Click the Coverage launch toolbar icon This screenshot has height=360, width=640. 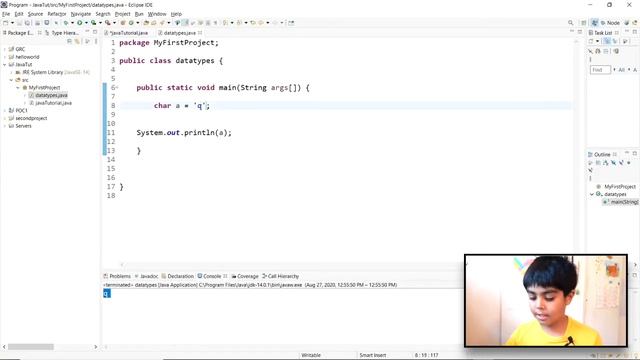tap(93, 23)
